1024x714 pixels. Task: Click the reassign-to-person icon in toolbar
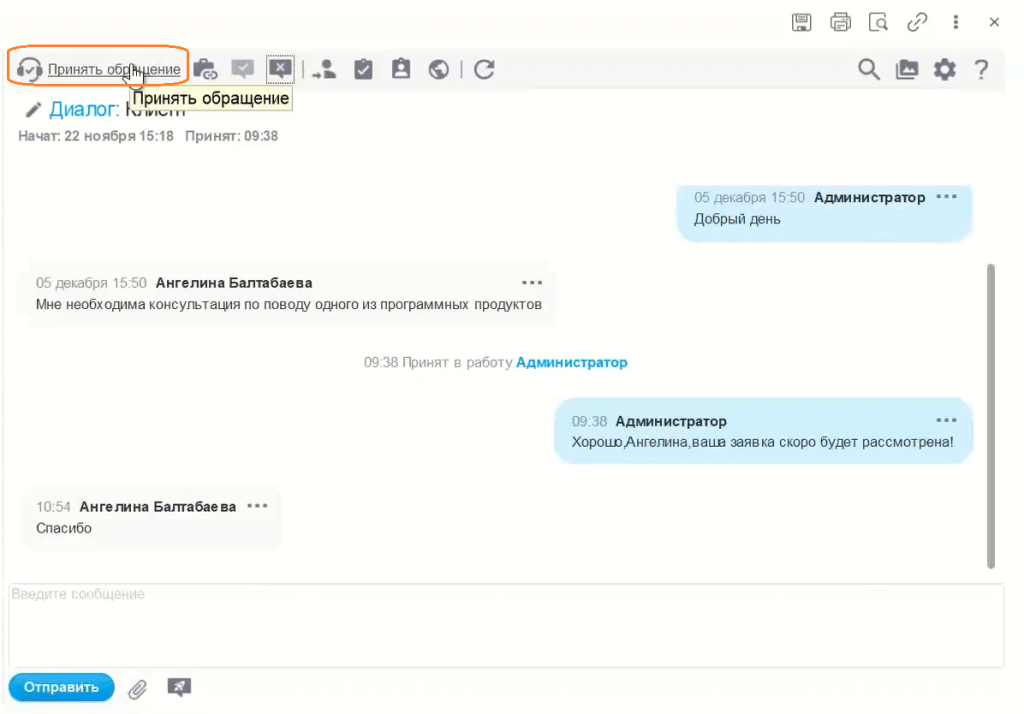[x=324, y=69]
